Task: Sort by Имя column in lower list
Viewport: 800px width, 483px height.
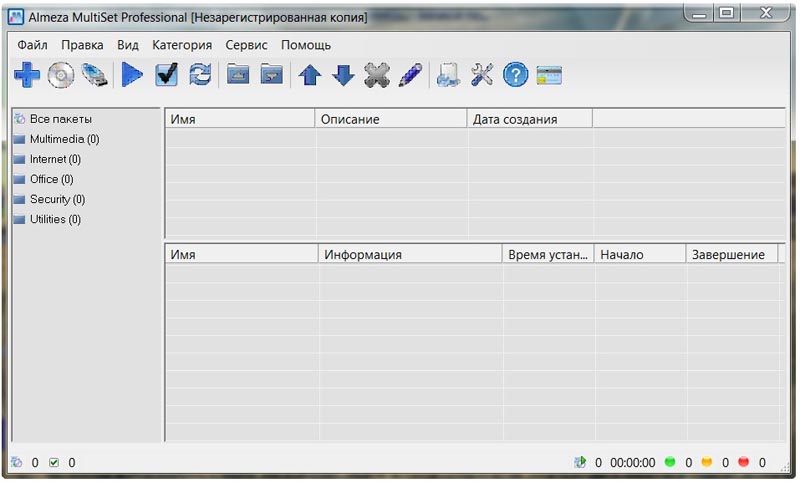Action: pos(241,254)
